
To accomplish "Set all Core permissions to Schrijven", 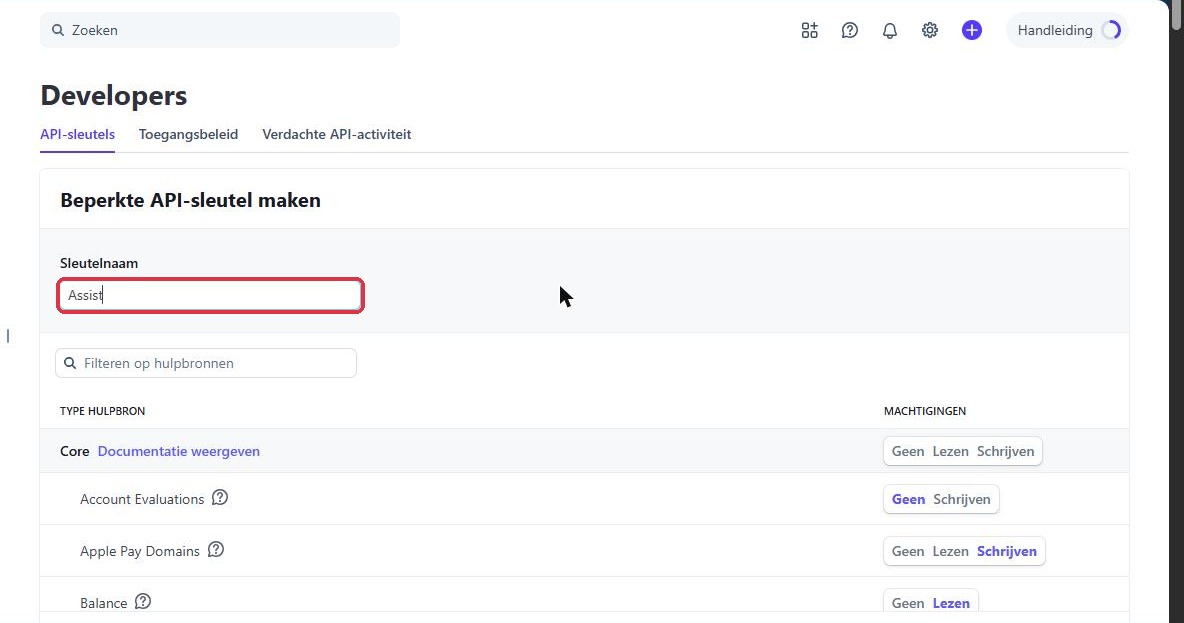I will pos(1005,451).
